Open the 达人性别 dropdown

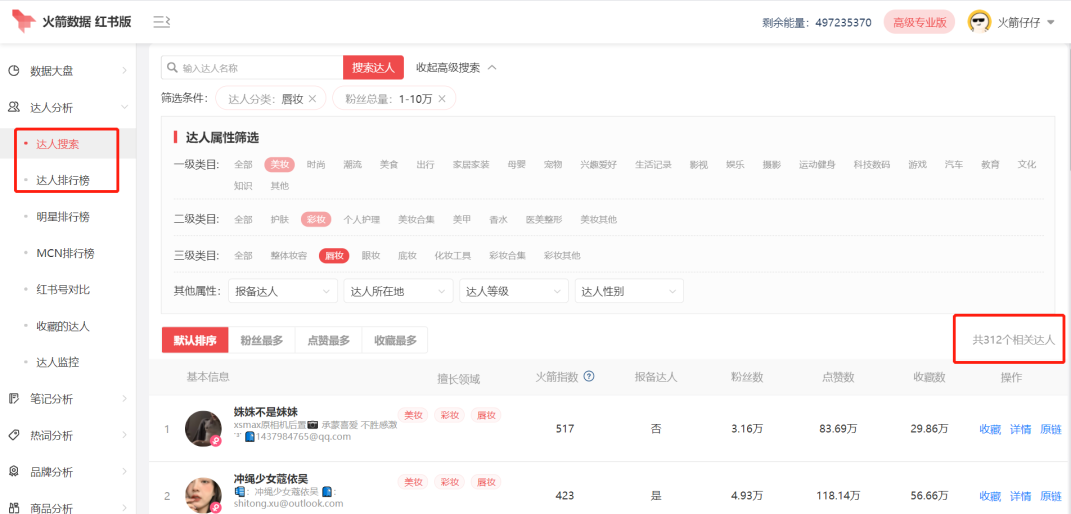[x=629, y=291]
